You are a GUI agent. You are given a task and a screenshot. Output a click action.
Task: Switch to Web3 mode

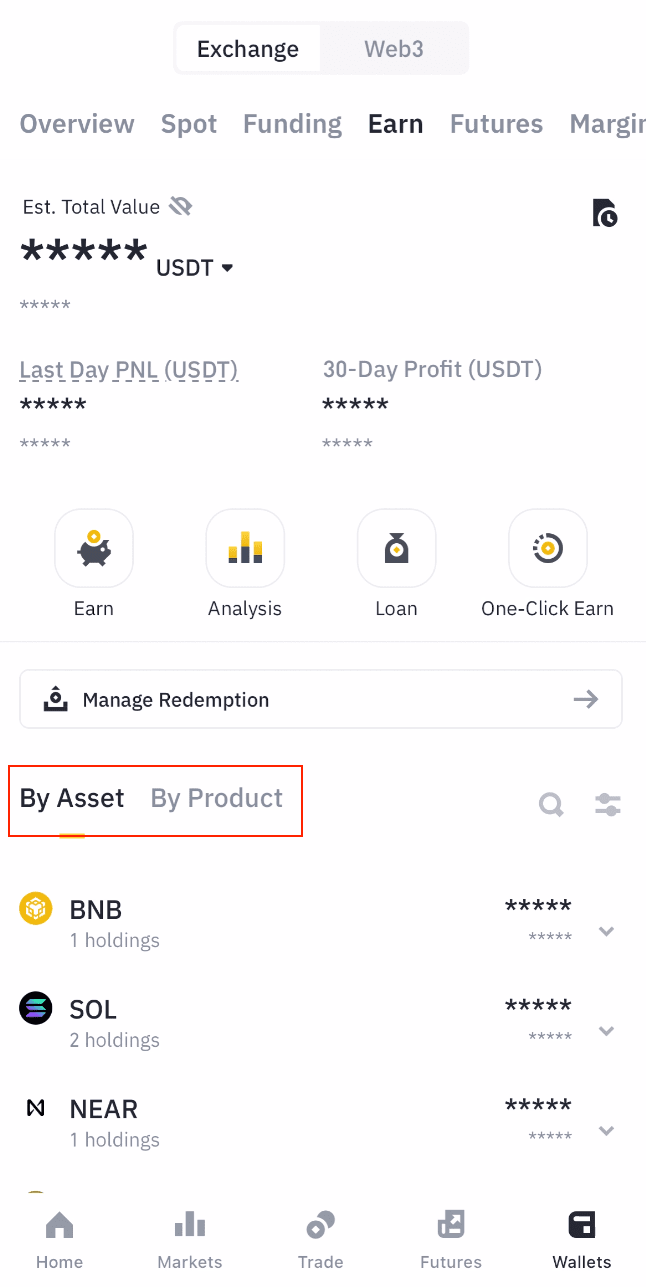click(x=394, y=49)
